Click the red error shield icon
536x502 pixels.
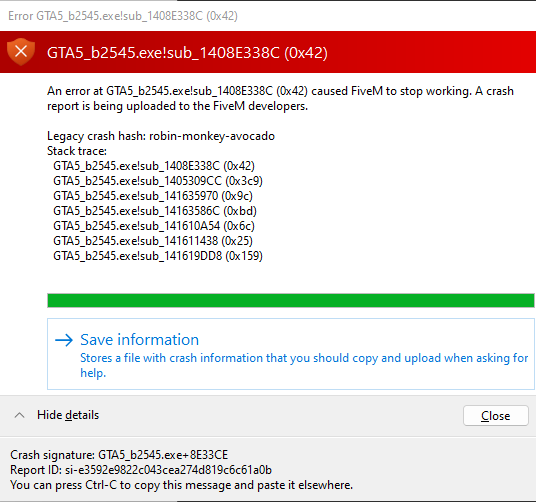coord(21,52)
